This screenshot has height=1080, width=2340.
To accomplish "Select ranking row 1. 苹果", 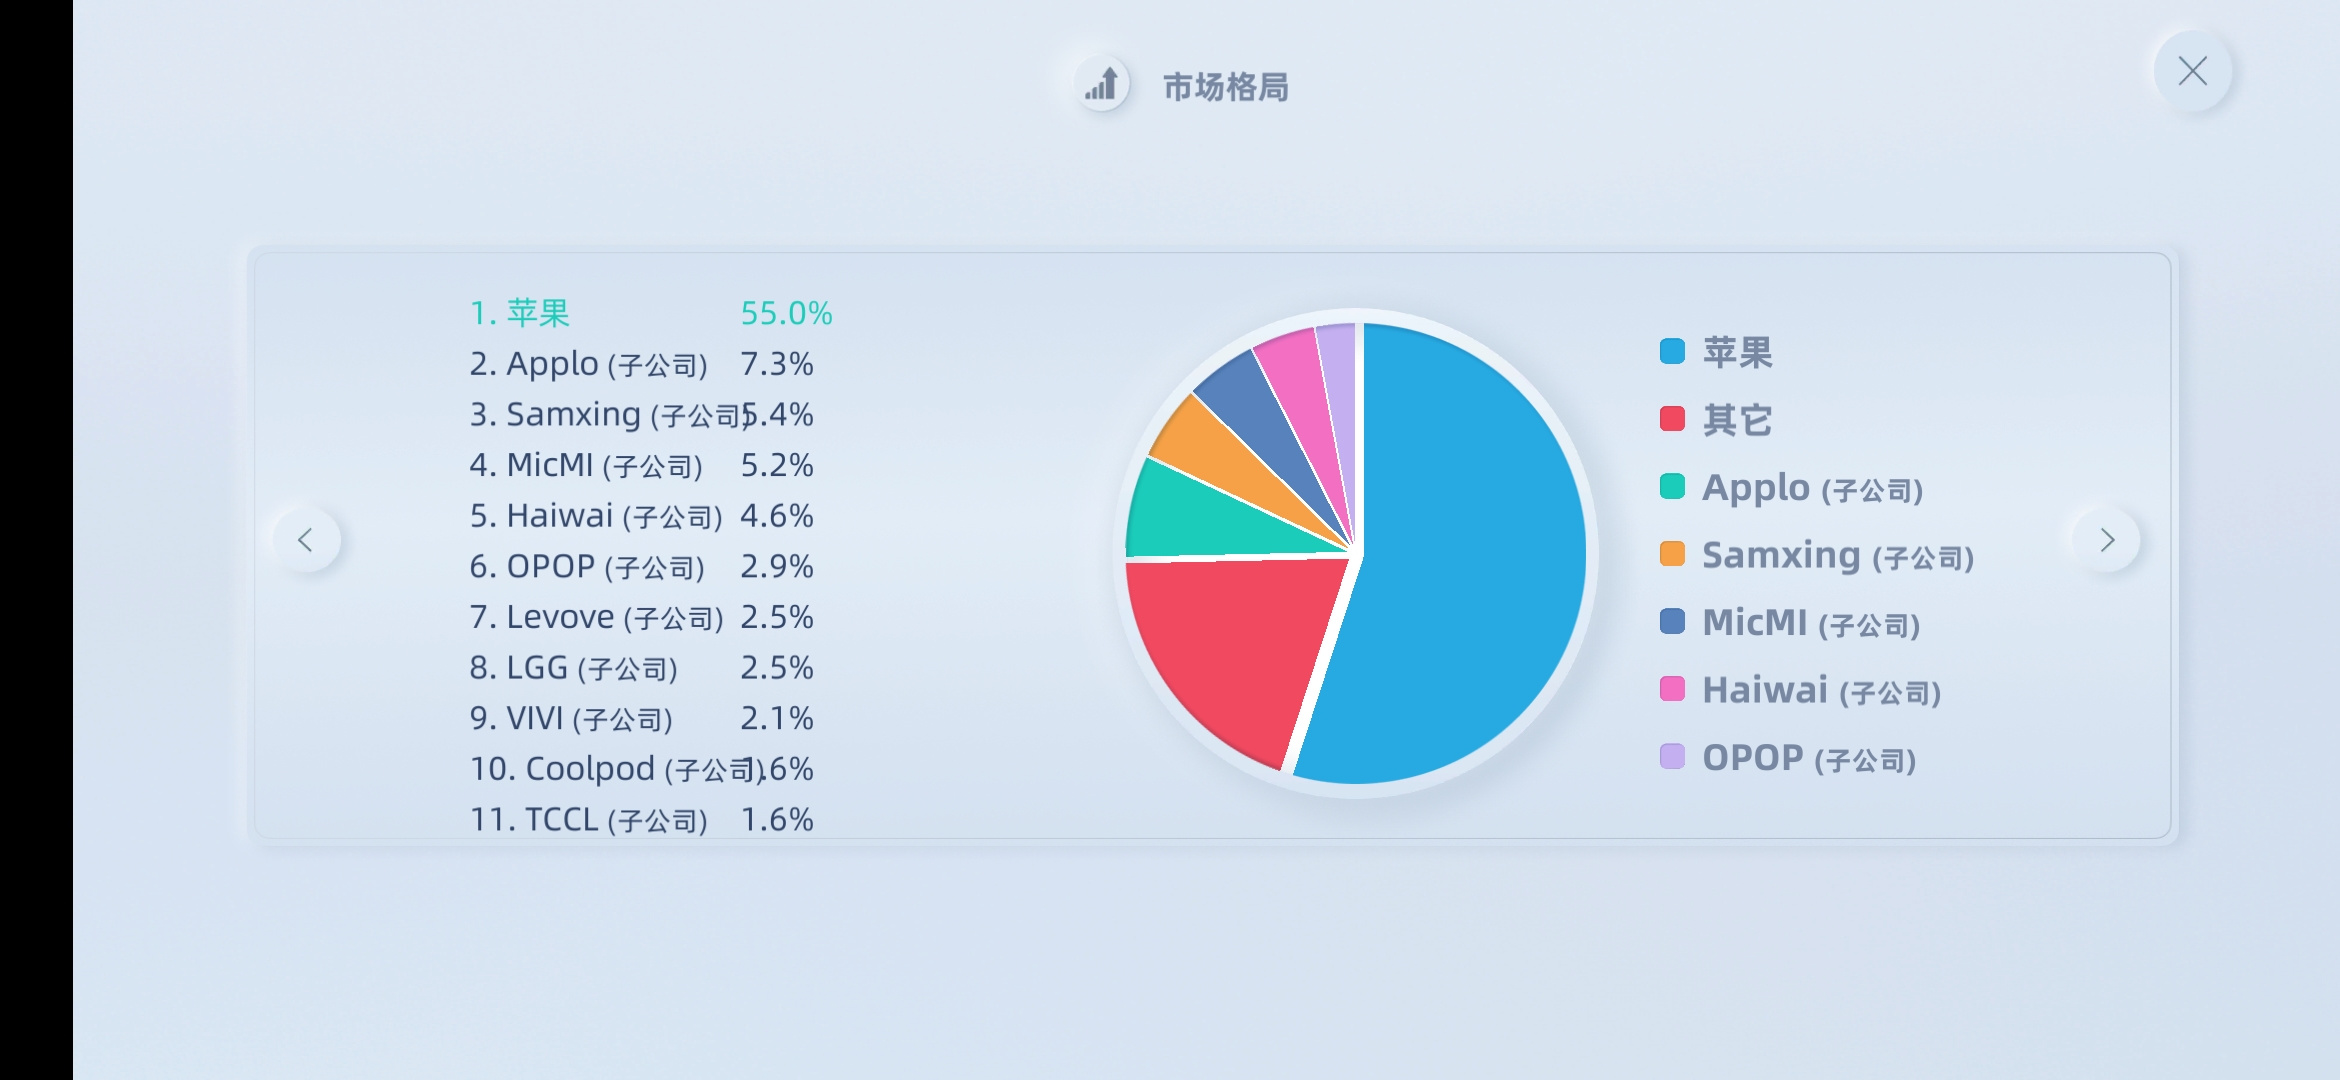I will click(x=651, y=313).
